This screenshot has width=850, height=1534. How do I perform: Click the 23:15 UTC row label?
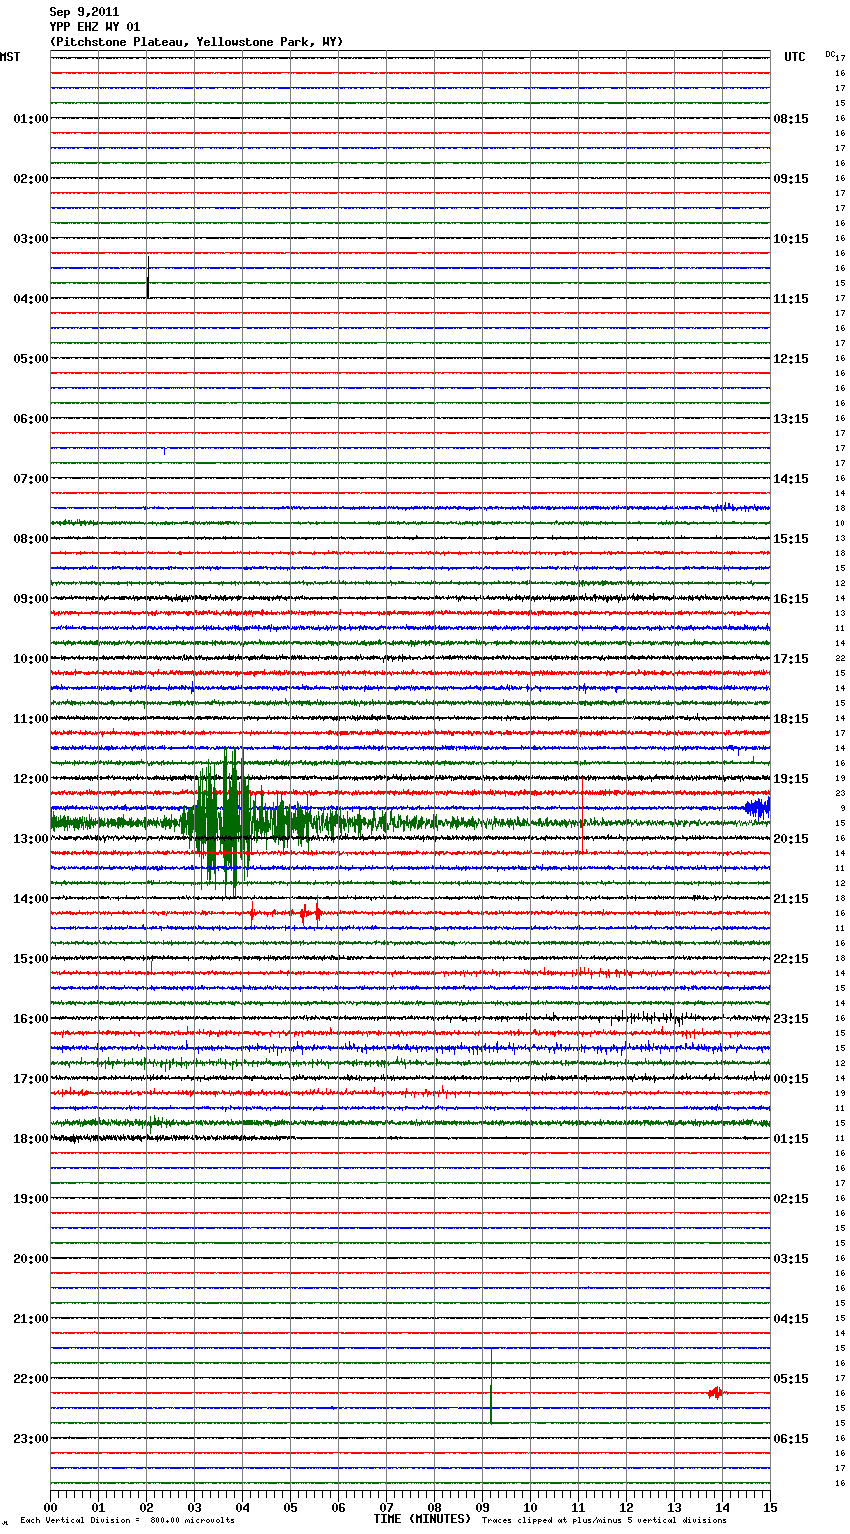click(x=790, y=1019)
